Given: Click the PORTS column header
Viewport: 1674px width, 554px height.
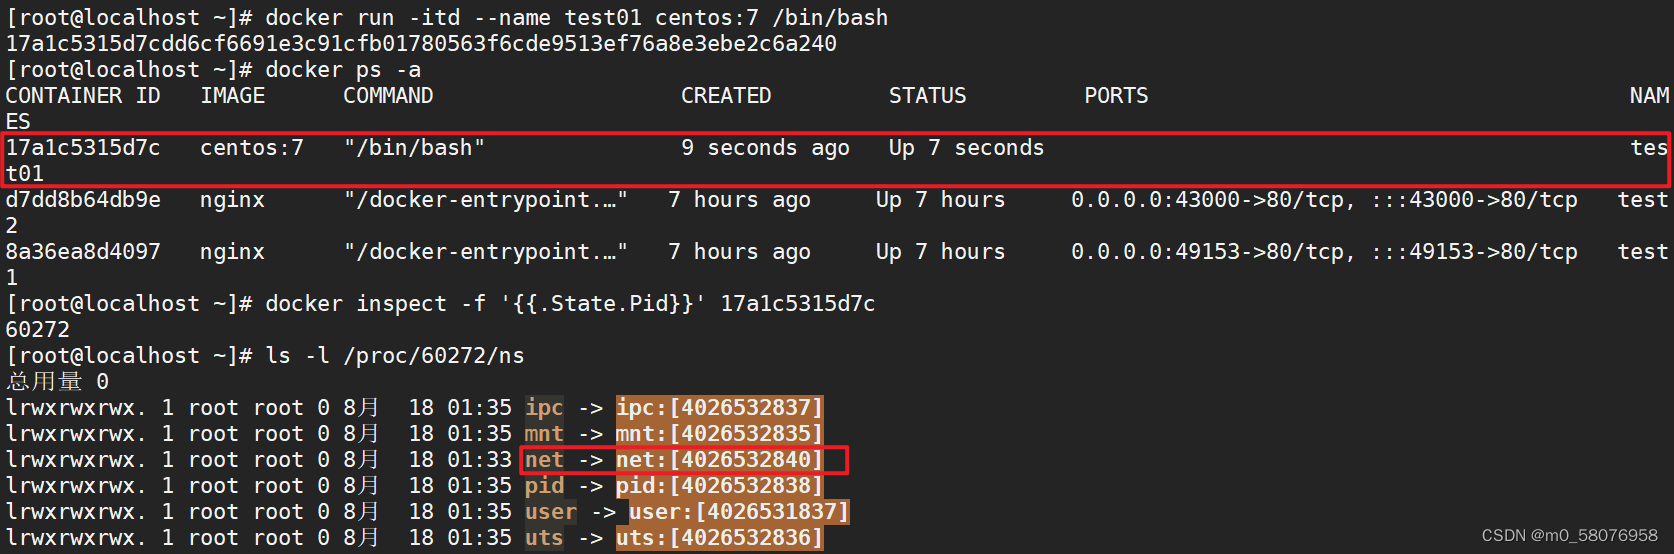Looking at the screenshot, I should pyautogui.click(x=1117, y=96).
